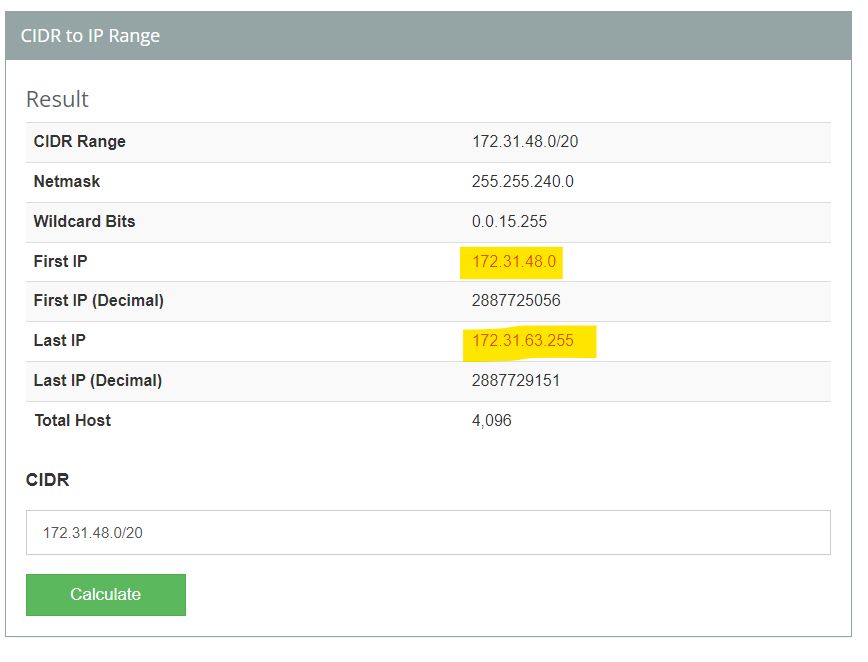Click the First IP row label
868x662 pixels.
60,261
